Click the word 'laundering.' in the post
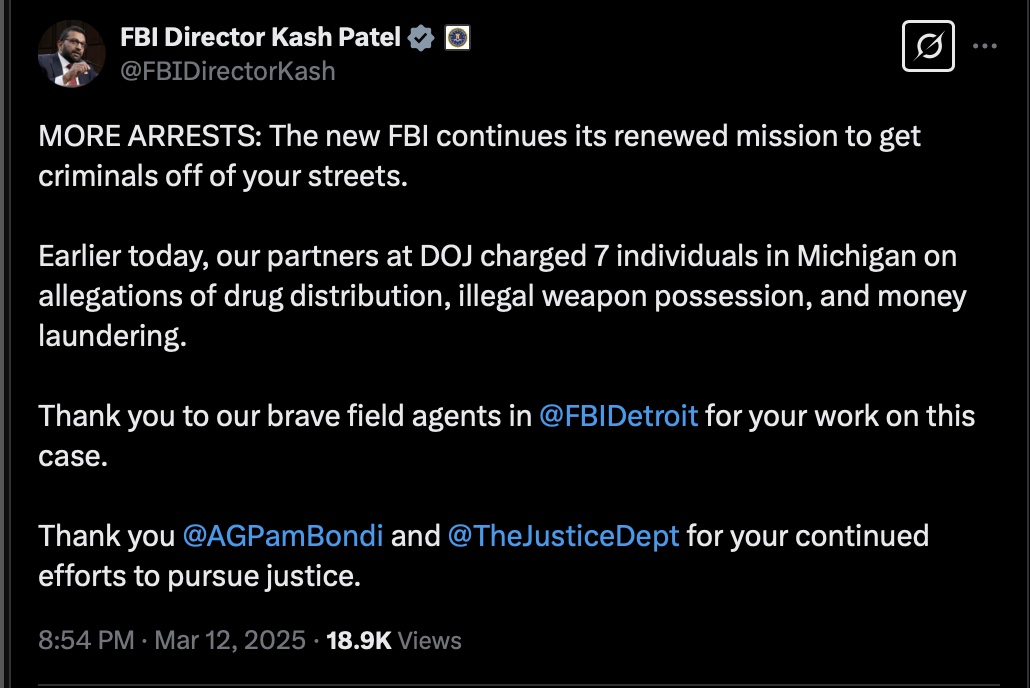 coord(112,336)
